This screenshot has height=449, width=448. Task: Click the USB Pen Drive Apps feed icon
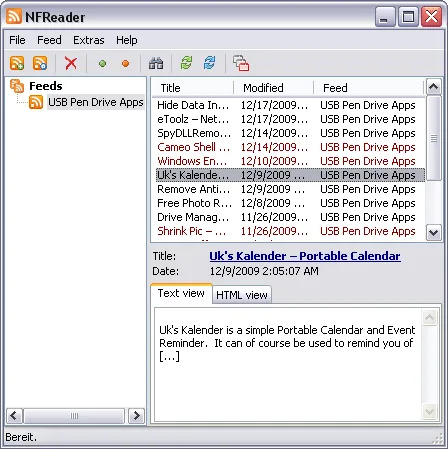36,102
